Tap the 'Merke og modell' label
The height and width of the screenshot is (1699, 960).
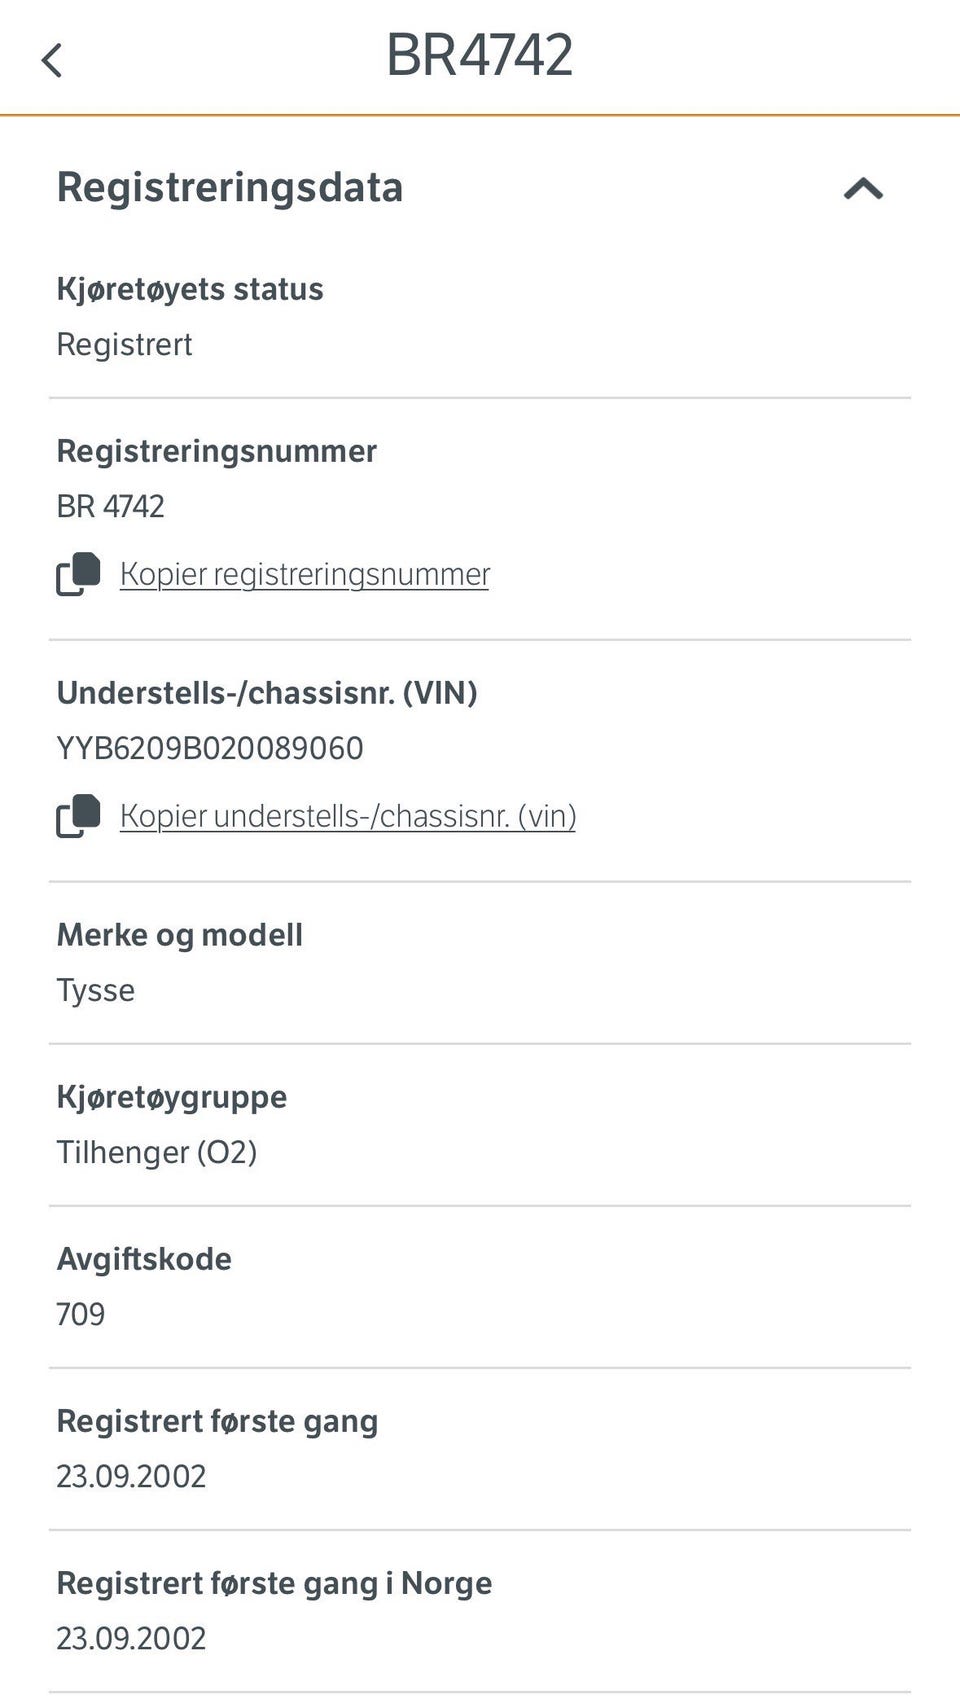(x=179, y=935)
